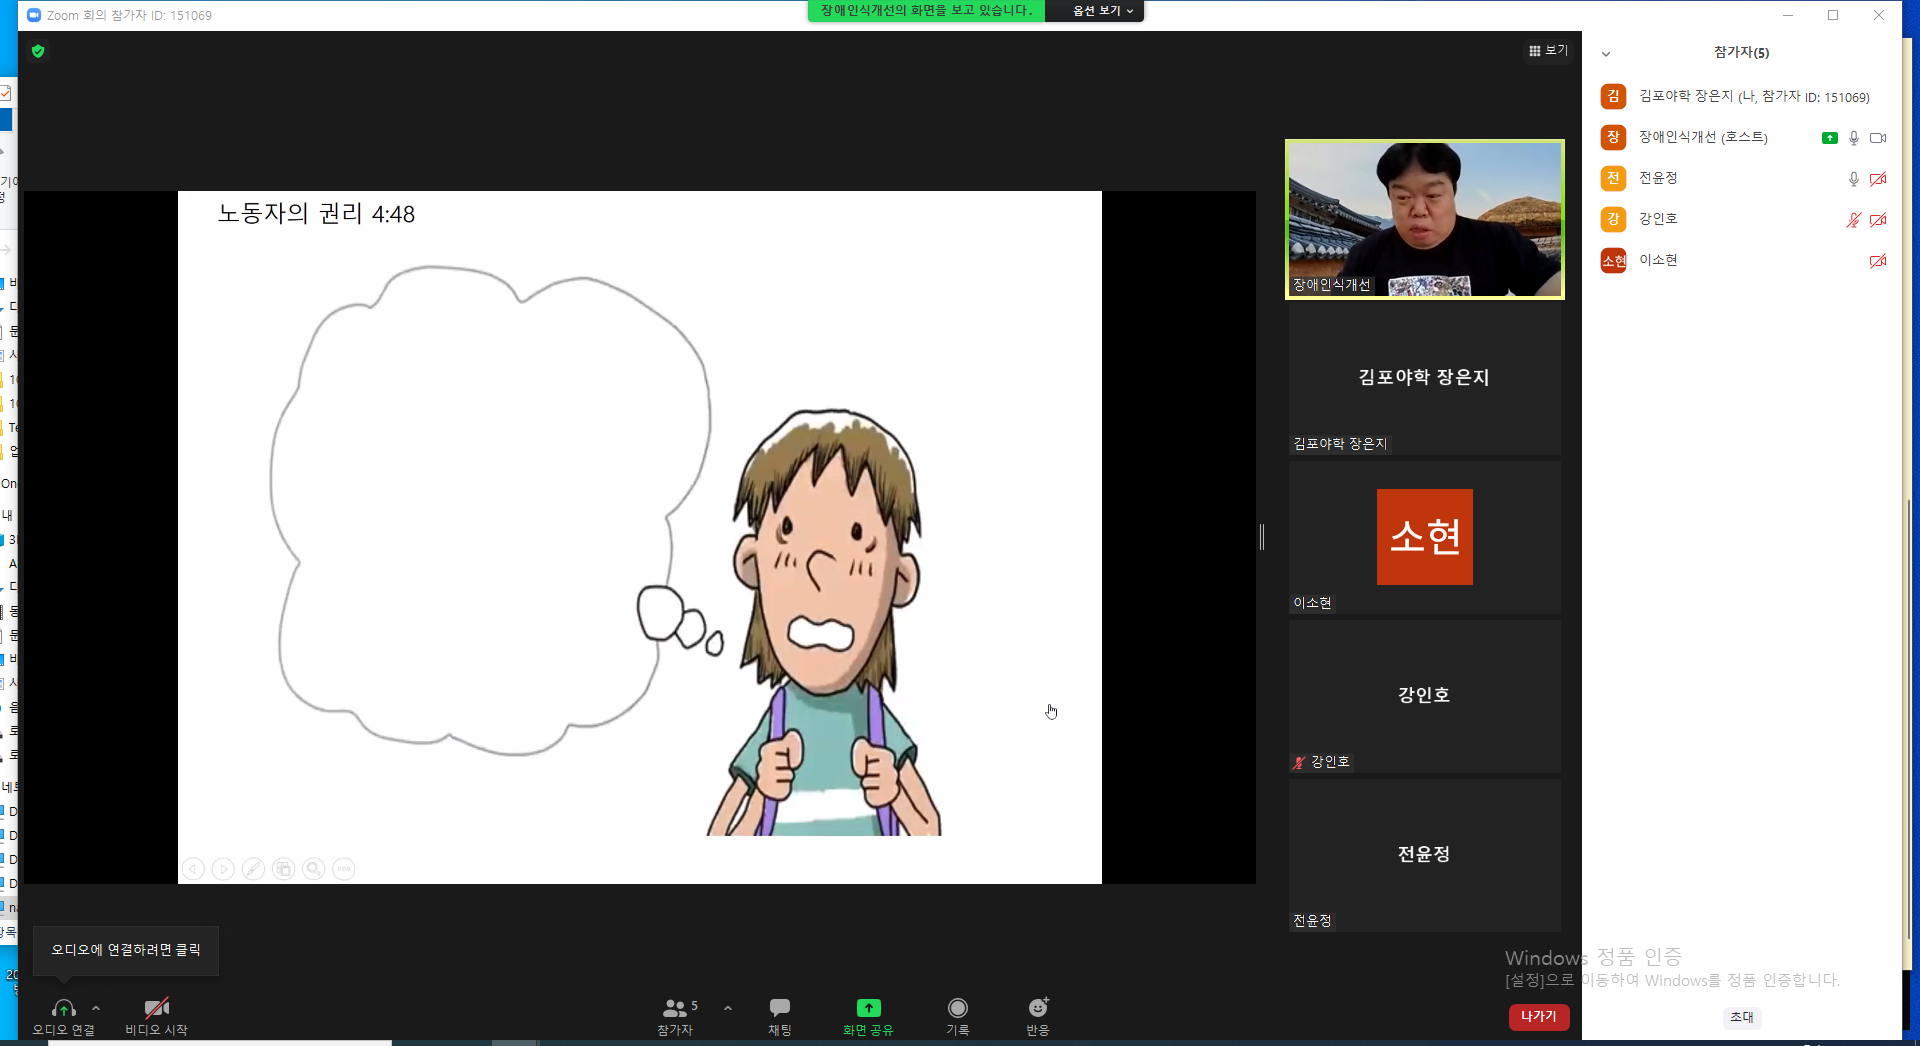Click slide previous arrow control
1920x1046 pixels.
(x=194, y=869)
